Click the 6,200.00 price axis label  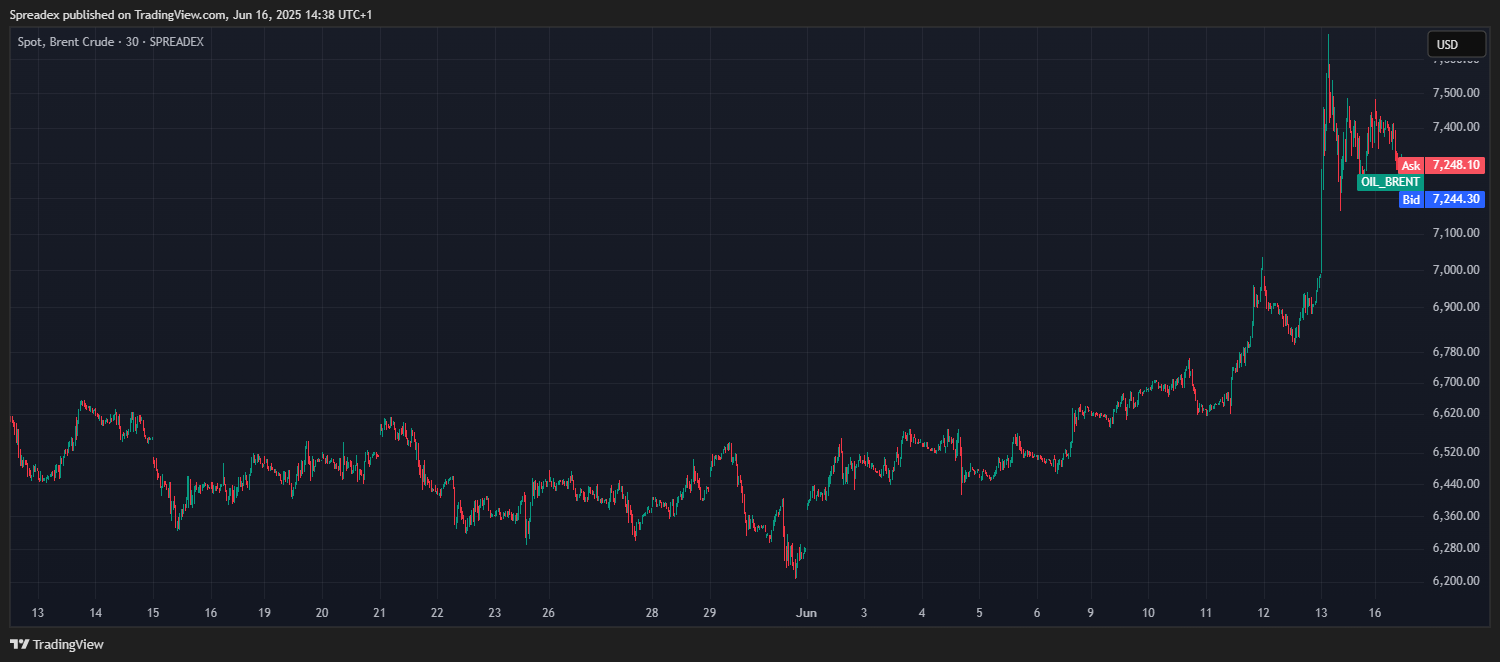1456,581
